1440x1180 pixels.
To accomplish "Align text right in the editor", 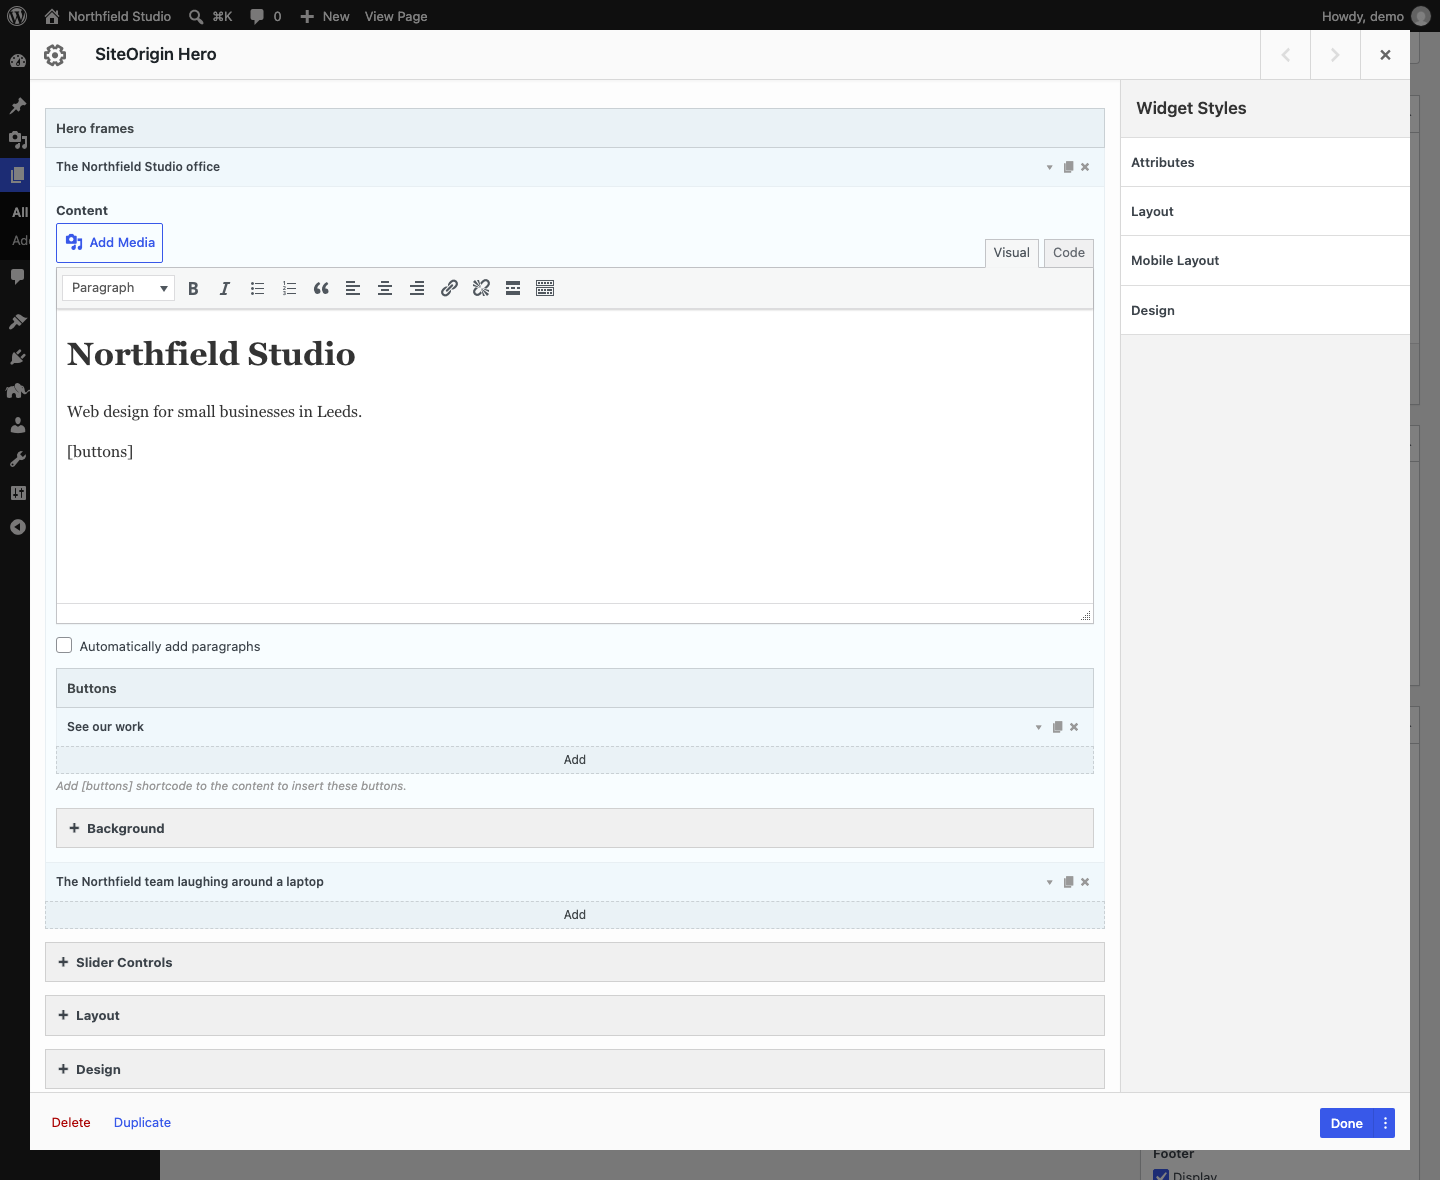I will (417, 288).
